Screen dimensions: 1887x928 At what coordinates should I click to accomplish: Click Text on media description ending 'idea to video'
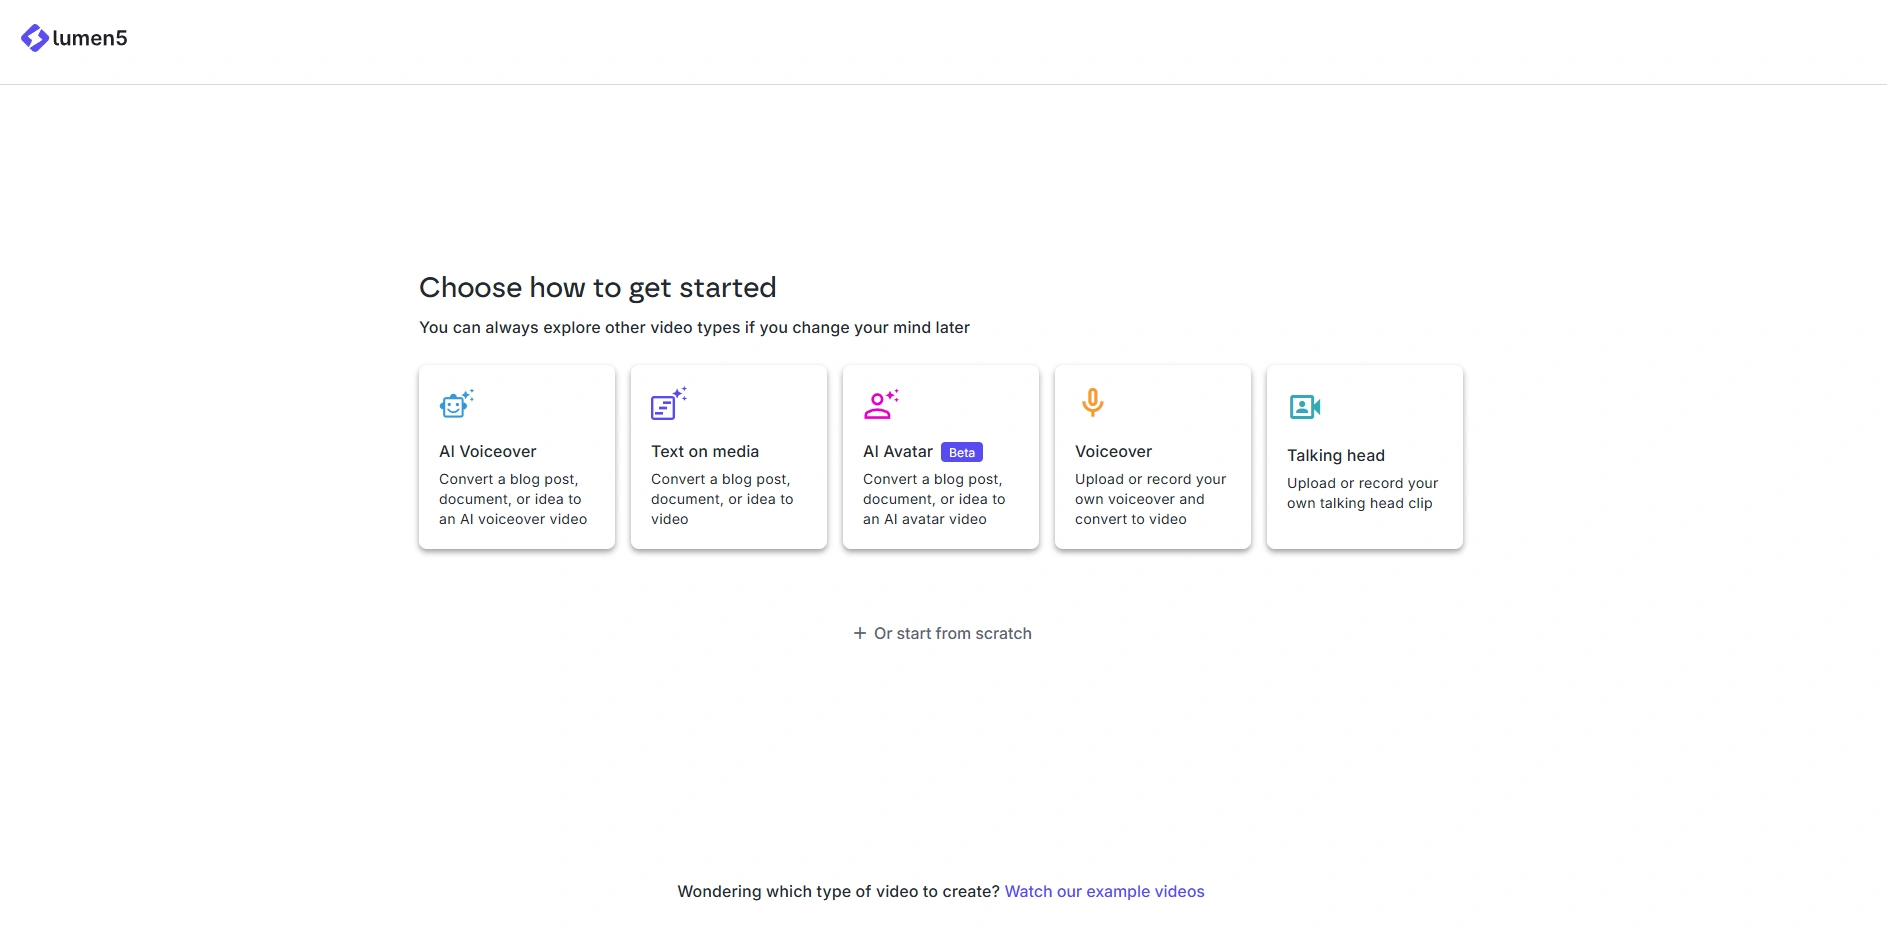(722, 500)
